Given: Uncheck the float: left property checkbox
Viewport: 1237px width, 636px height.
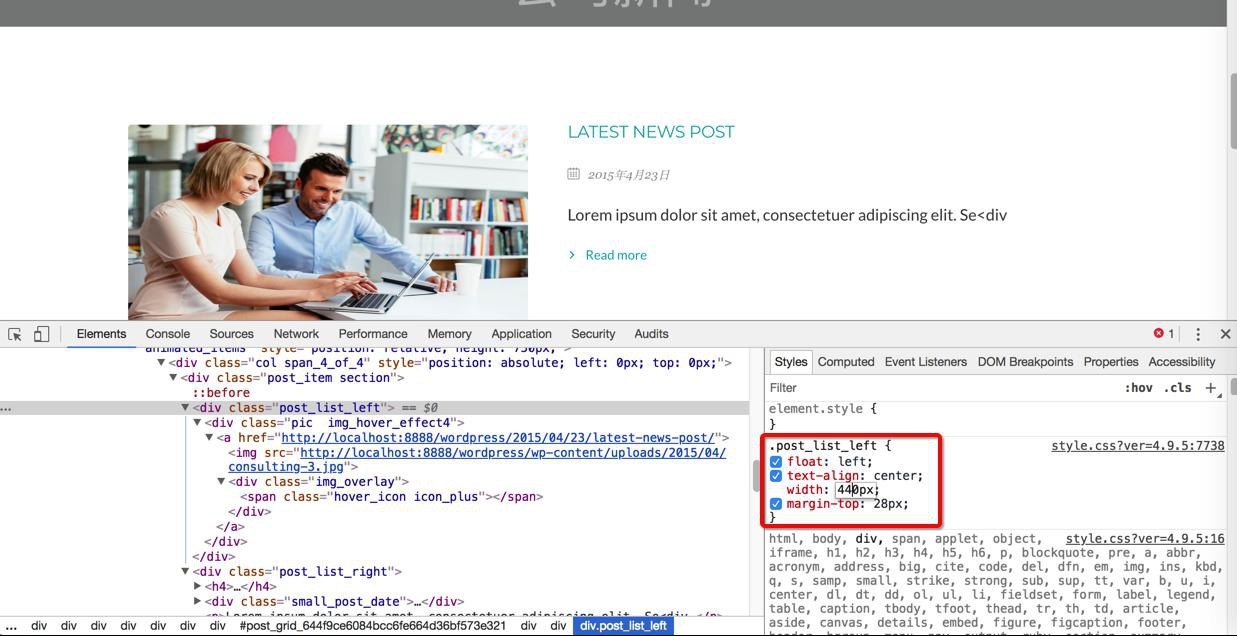Looking at the screenshot, I should 776,462.
